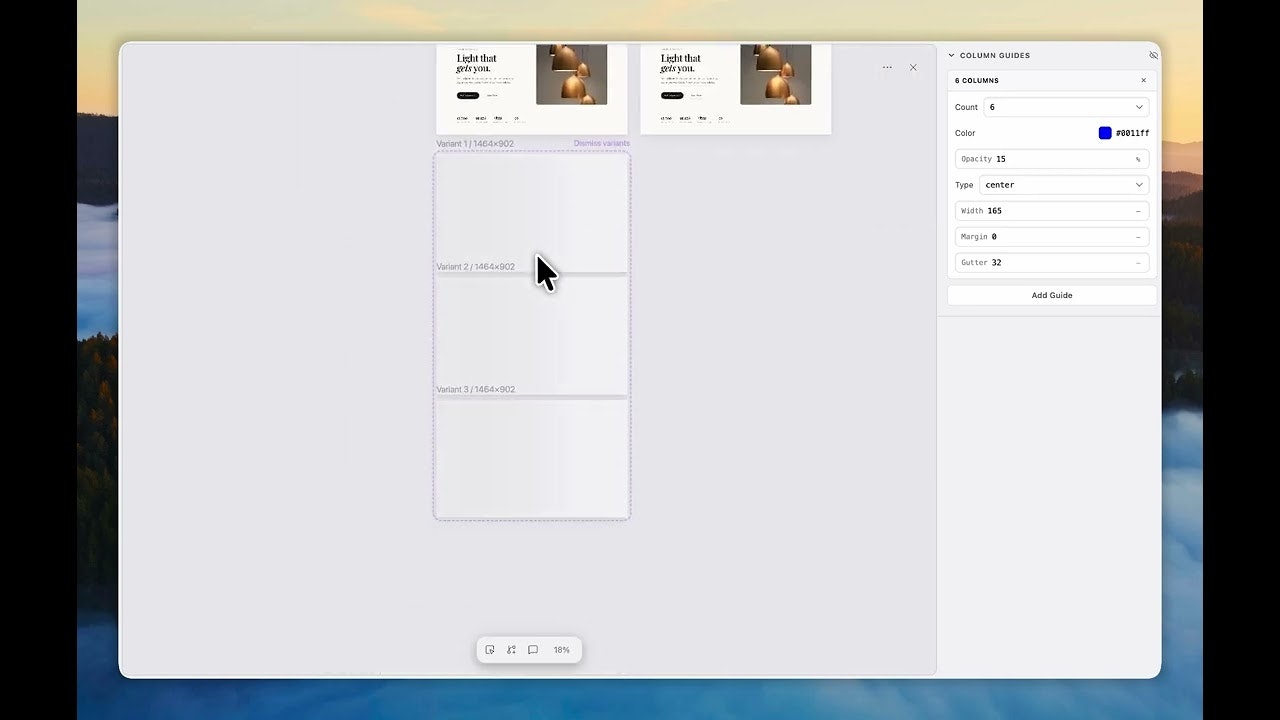Decrease Gutter using its minus stepper
The width and height of the screenshot is (1280, 720).
1138,262
